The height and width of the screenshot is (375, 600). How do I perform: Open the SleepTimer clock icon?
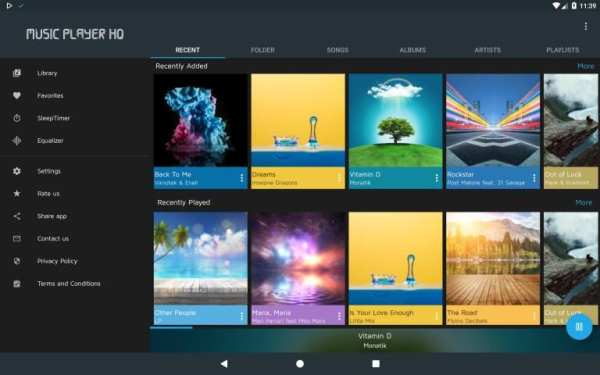17,118
